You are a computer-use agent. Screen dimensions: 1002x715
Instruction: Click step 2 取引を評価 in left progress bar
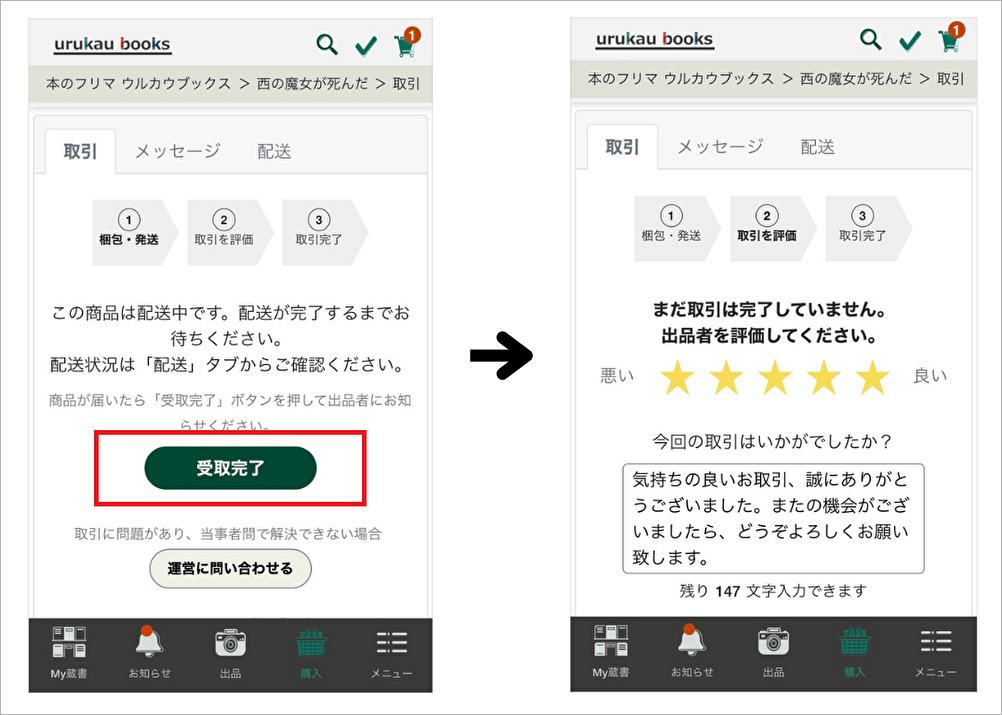tap(224, 230)
